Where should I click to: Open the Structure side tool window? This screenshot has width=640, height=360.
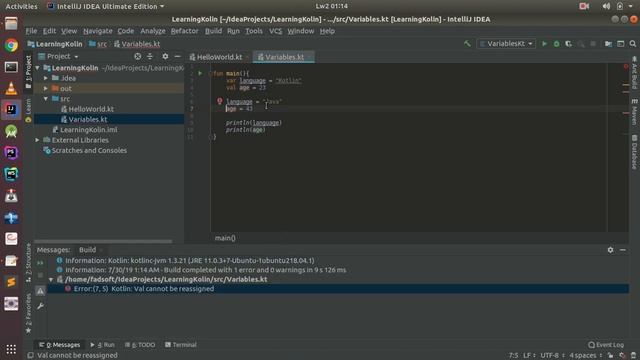click(x=28, y=263)
